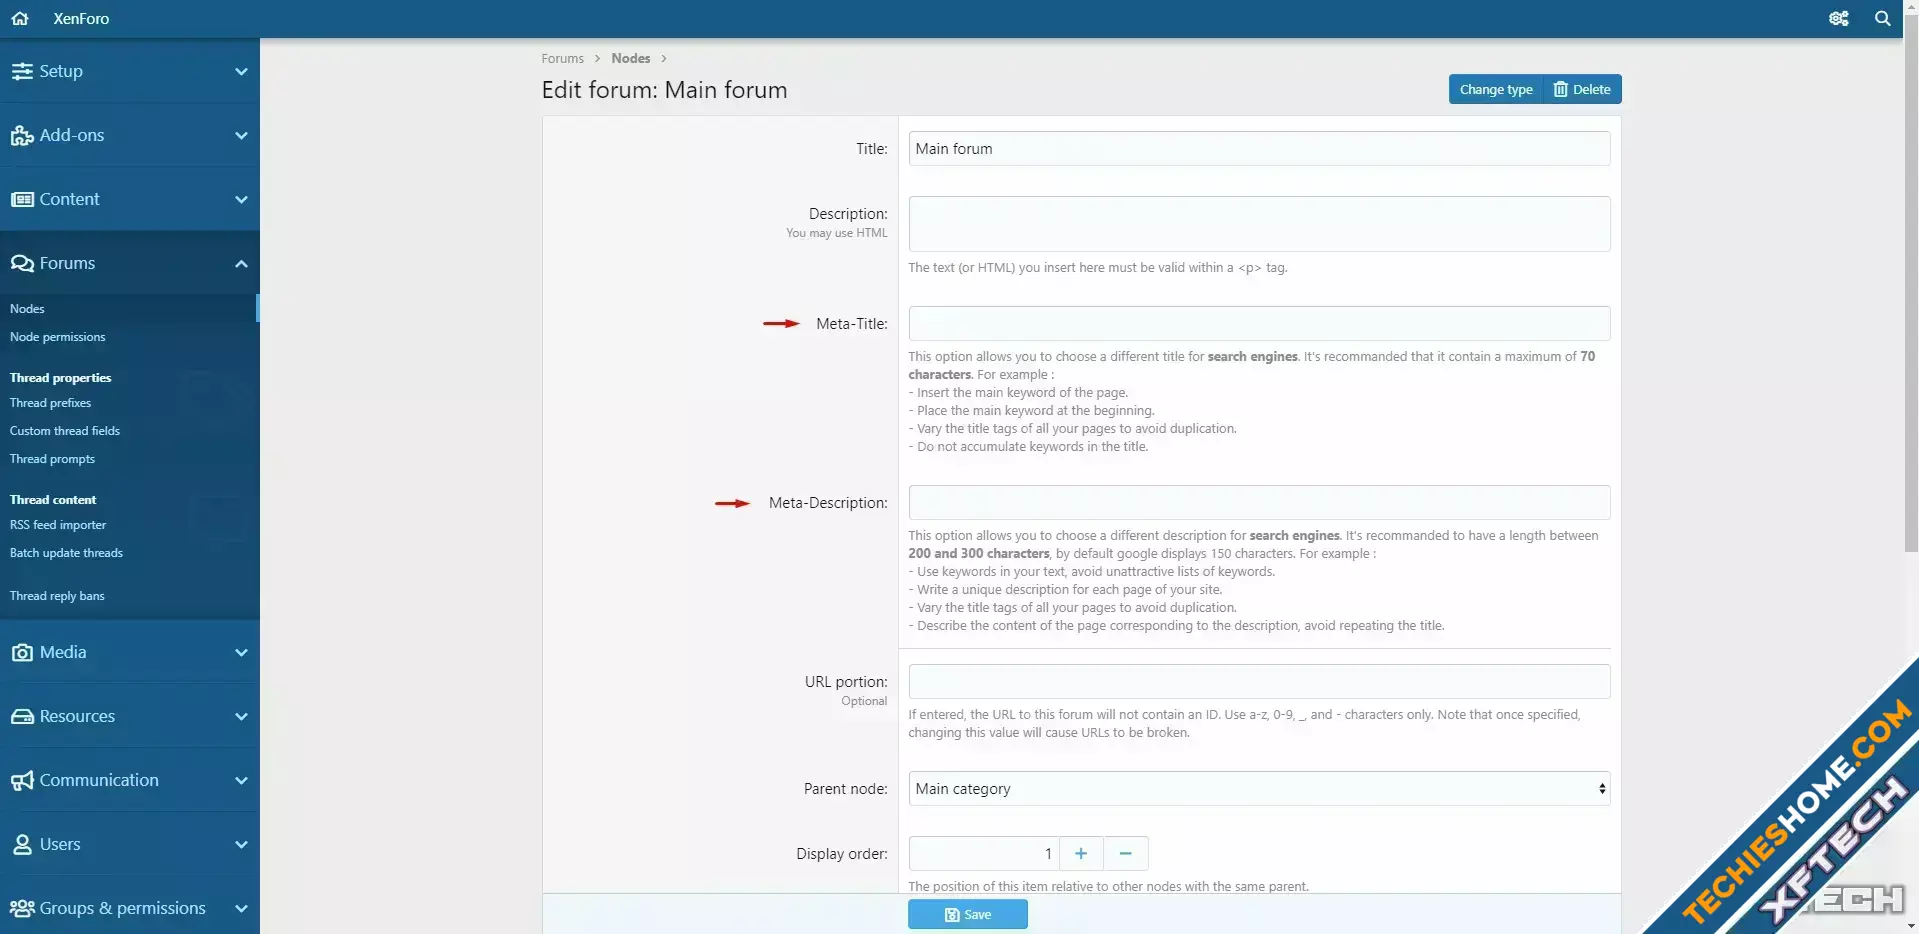Click into the Title field

tap(1259, 148)
